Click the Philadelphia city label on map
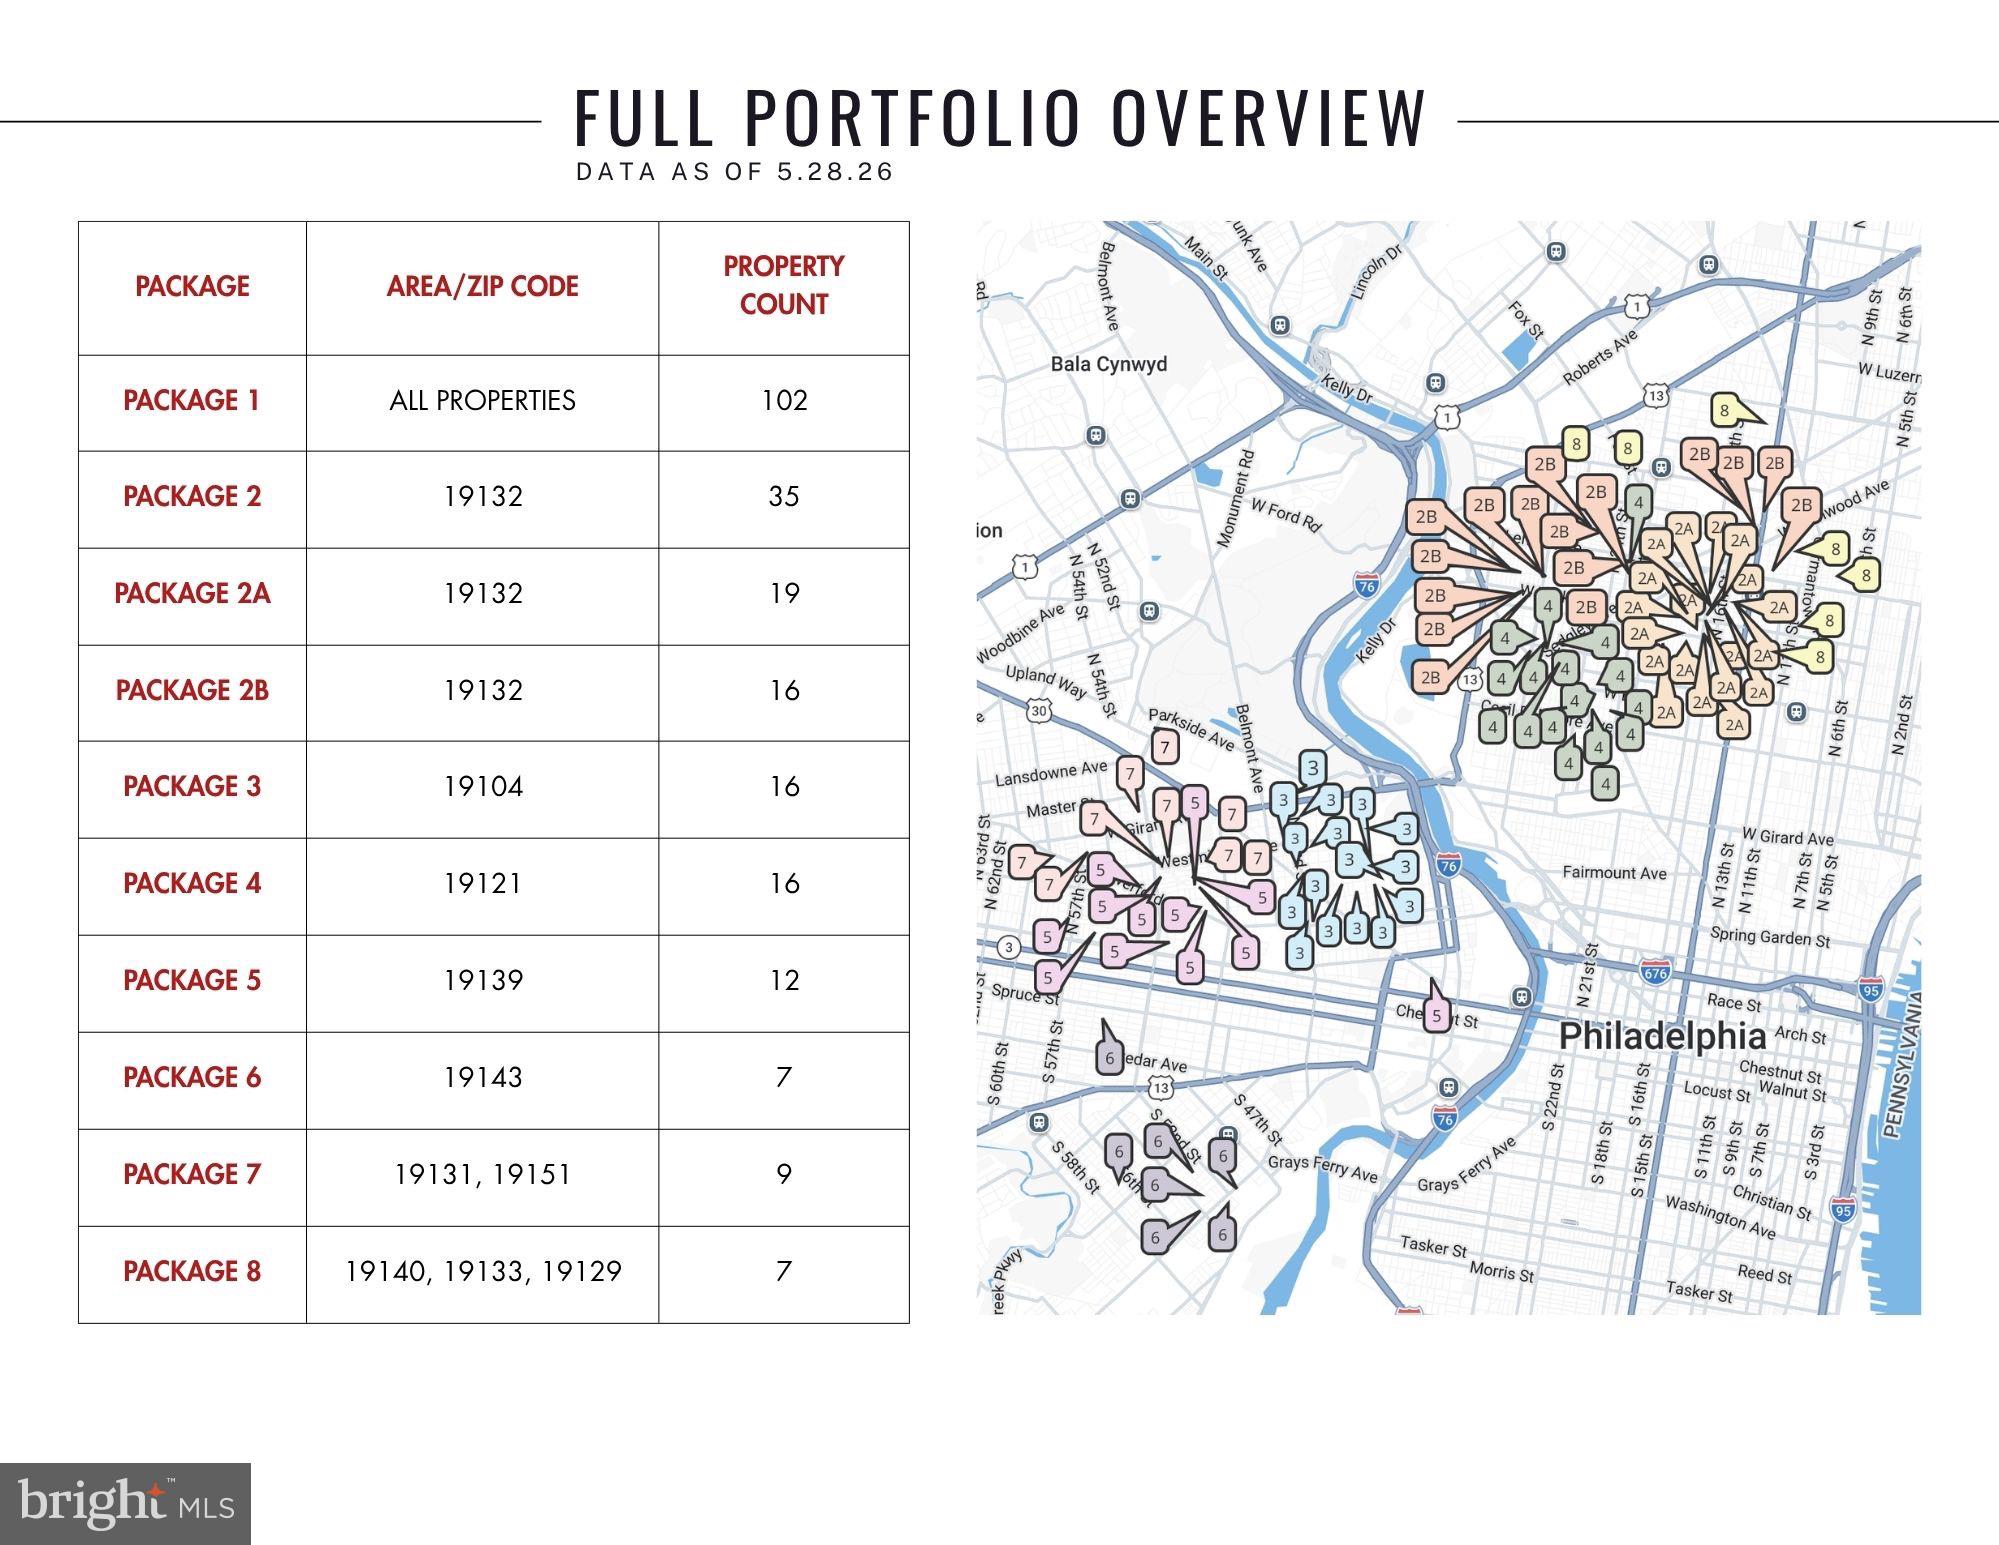Screen dimensions: 1999x1545 pos(1662,1036)
